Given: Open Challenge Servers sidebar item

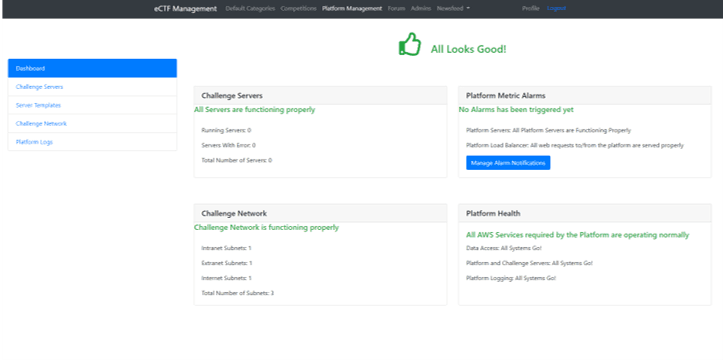Looking at the screenshot, I should [92, 87].
